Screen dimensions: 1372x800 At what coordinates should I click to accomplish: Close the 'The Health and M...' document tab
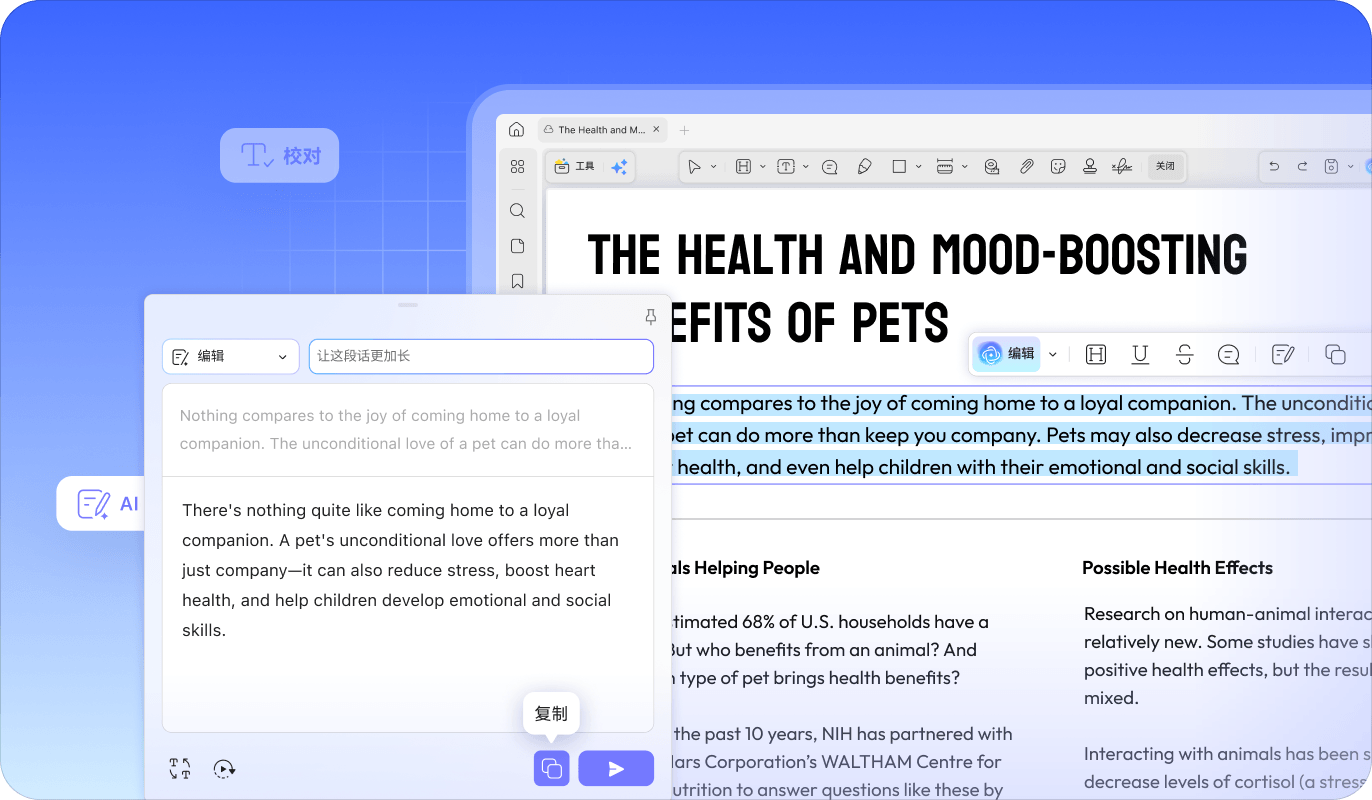pyautogui.click(x=656, y=130)
